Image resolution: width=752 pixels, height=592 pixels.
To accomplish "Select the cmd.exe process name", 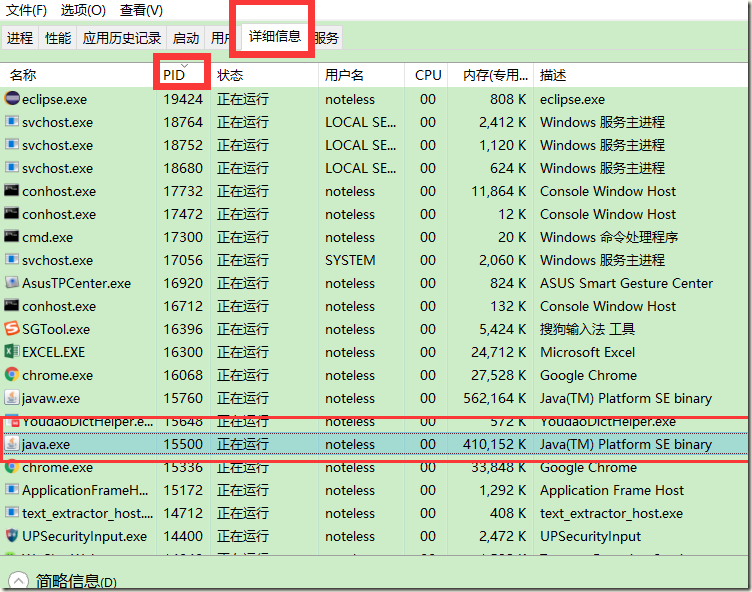I will point(47,237).
